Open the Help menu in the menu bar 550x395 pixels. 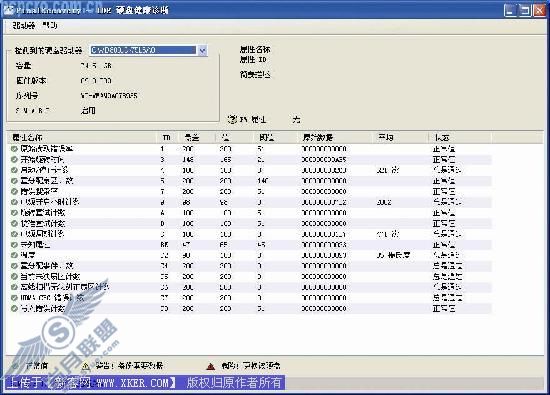pos(50,25)
